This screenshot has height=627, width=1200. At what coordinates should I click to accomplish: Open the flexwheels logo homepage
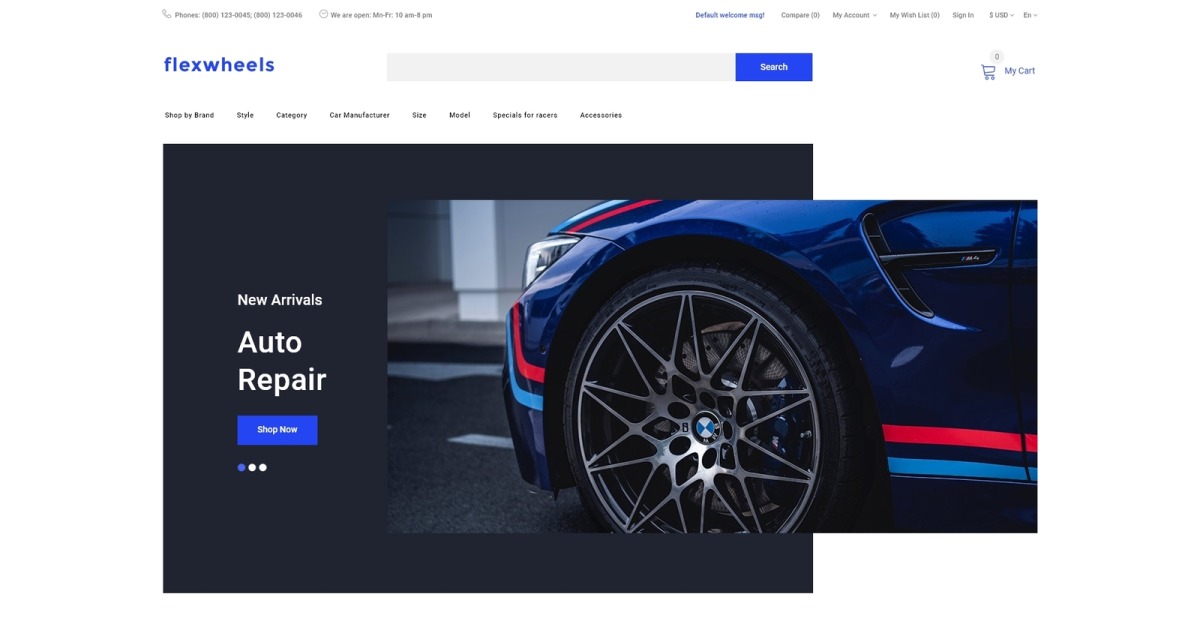coord(219,65)
